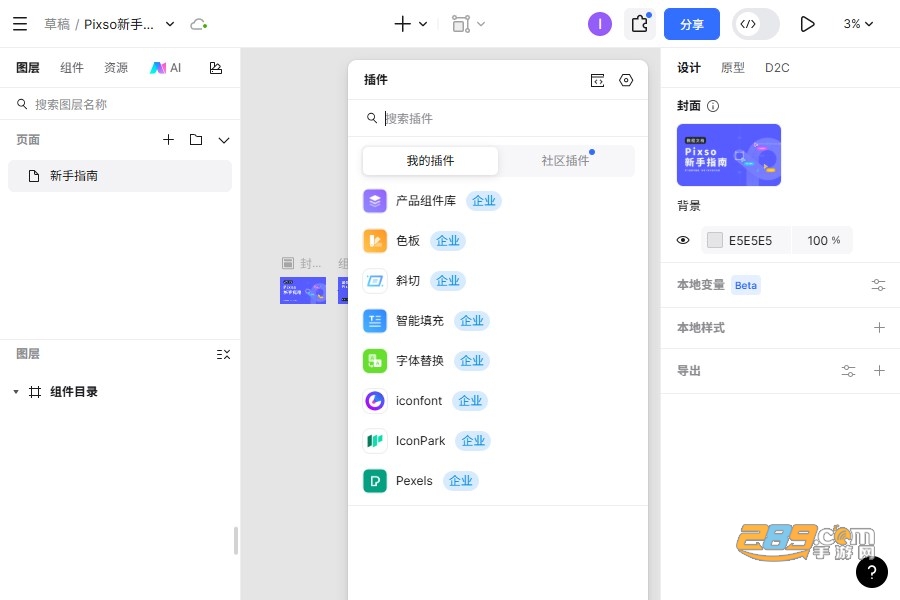
Task: Open plugin settings hexagon icon
Action: [x=626, y=80]
